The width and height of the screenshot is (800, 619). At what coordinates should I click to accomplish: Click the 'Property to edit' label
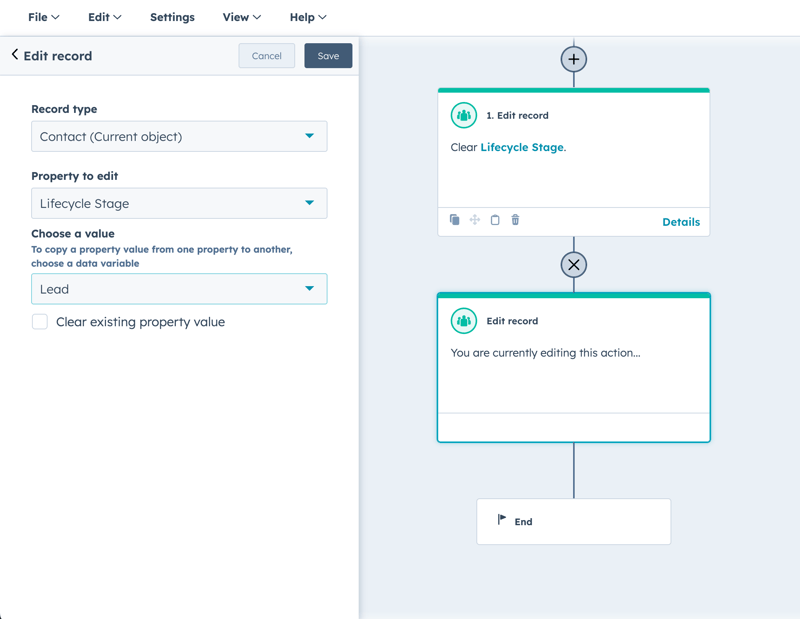point(74,176)
